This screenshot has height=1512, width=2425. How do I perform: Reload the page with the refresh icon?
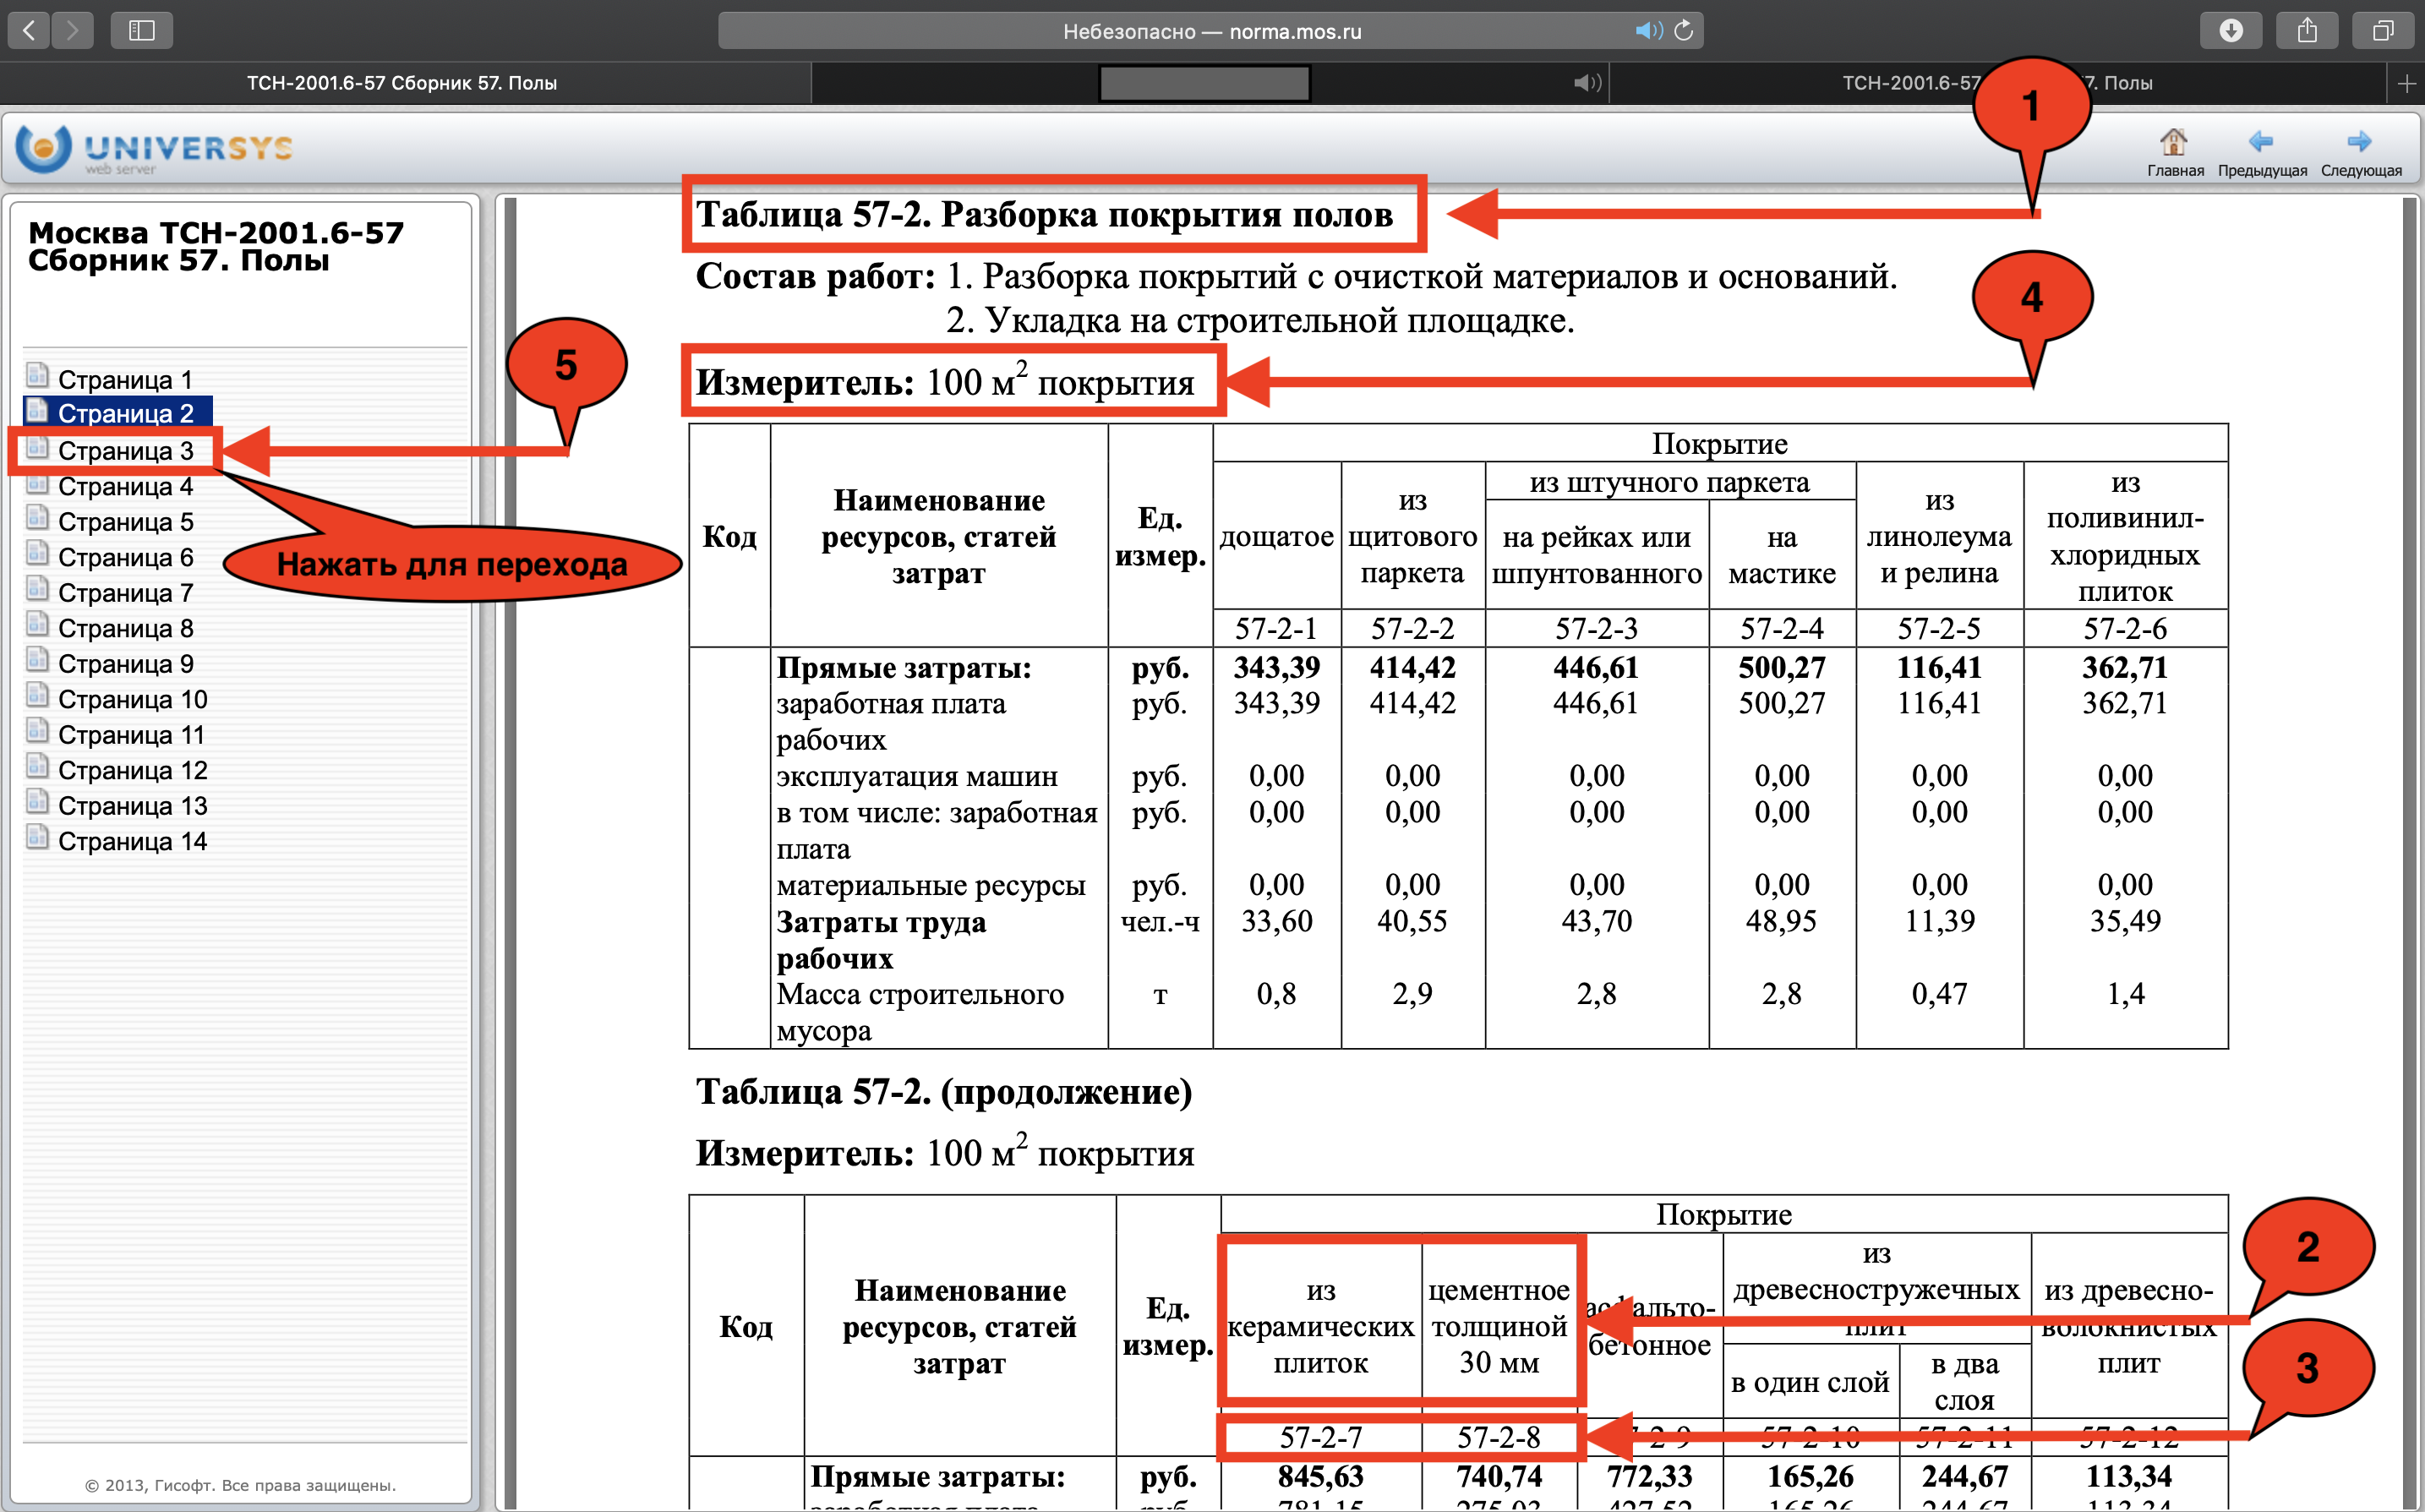(x=1684, y=30)
